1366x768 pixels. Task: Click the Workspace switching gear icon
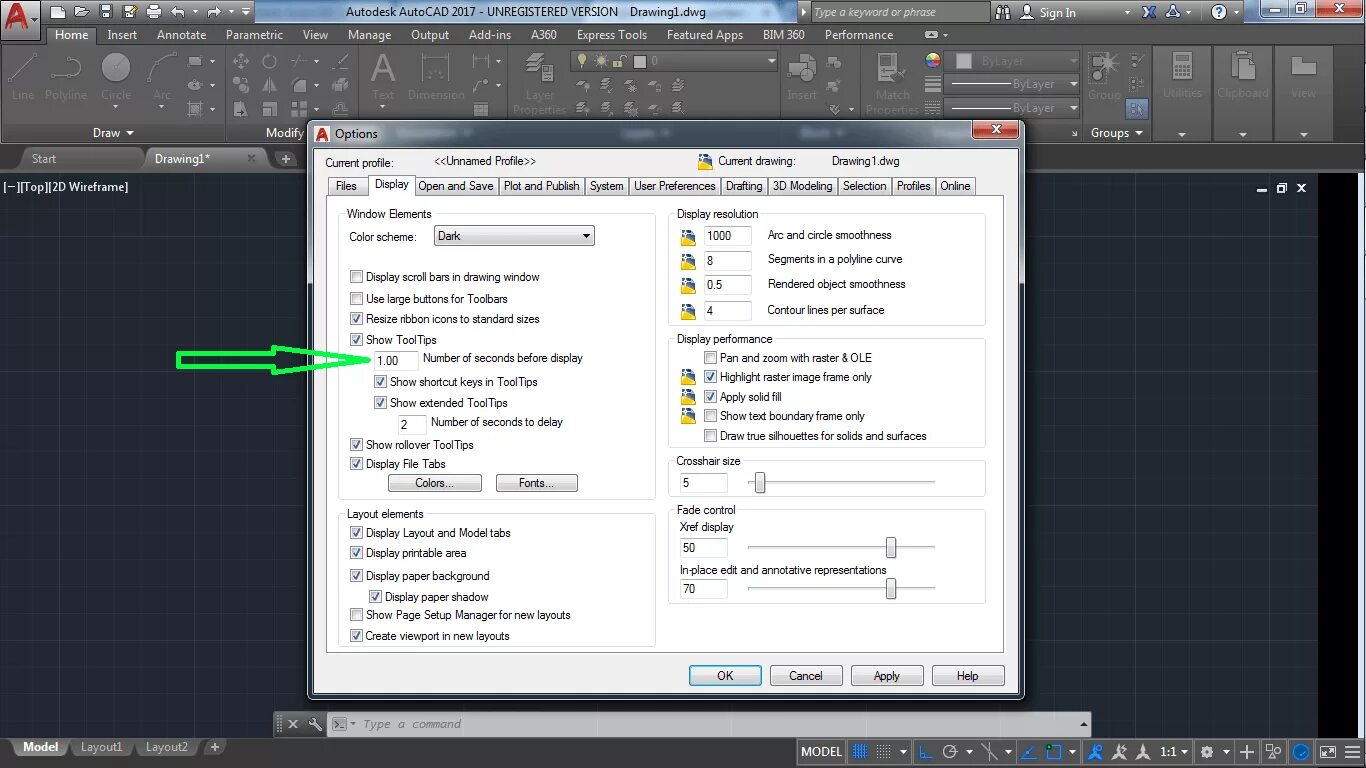click(x=1207, y=751)
